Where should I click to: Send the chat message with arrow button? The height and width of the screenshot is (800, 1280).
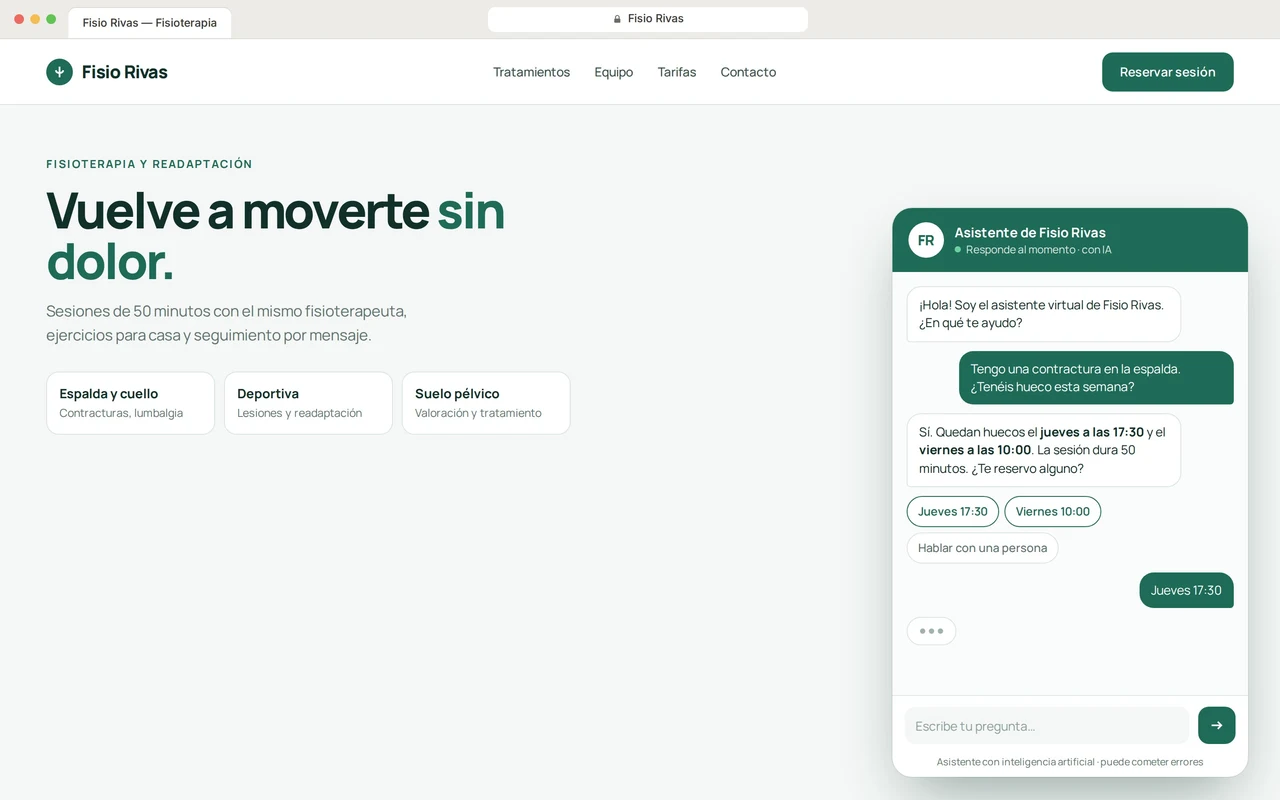1216,726
